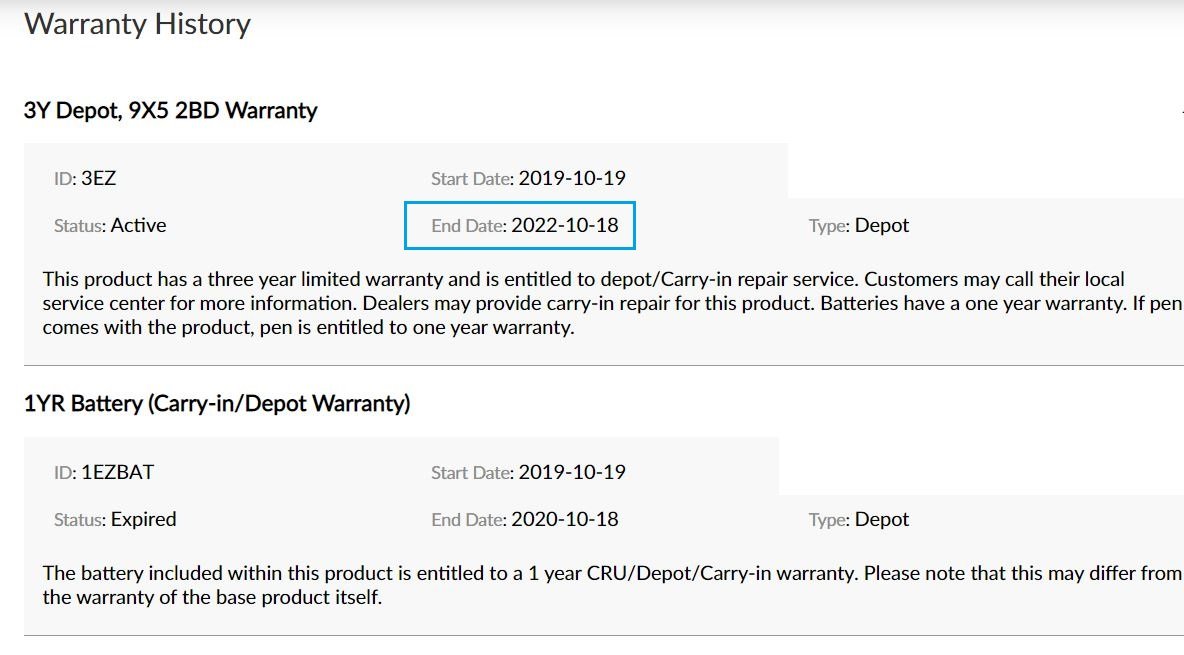Image resolution: width=1184 pixels, height=655 pixels.
Task: Click Start Date 2019-10-19 of 3EZ warranty
Action: click(528, 178)
